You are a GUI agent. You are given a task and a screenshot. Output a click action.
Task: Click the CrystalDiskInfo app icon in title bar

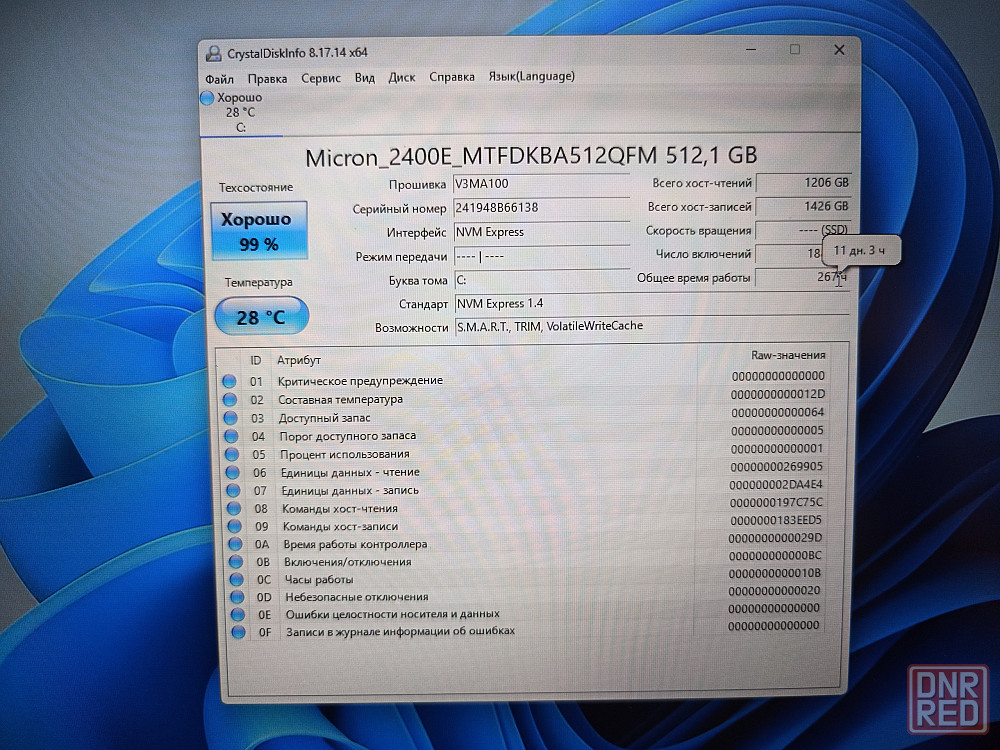click(213, 54)
